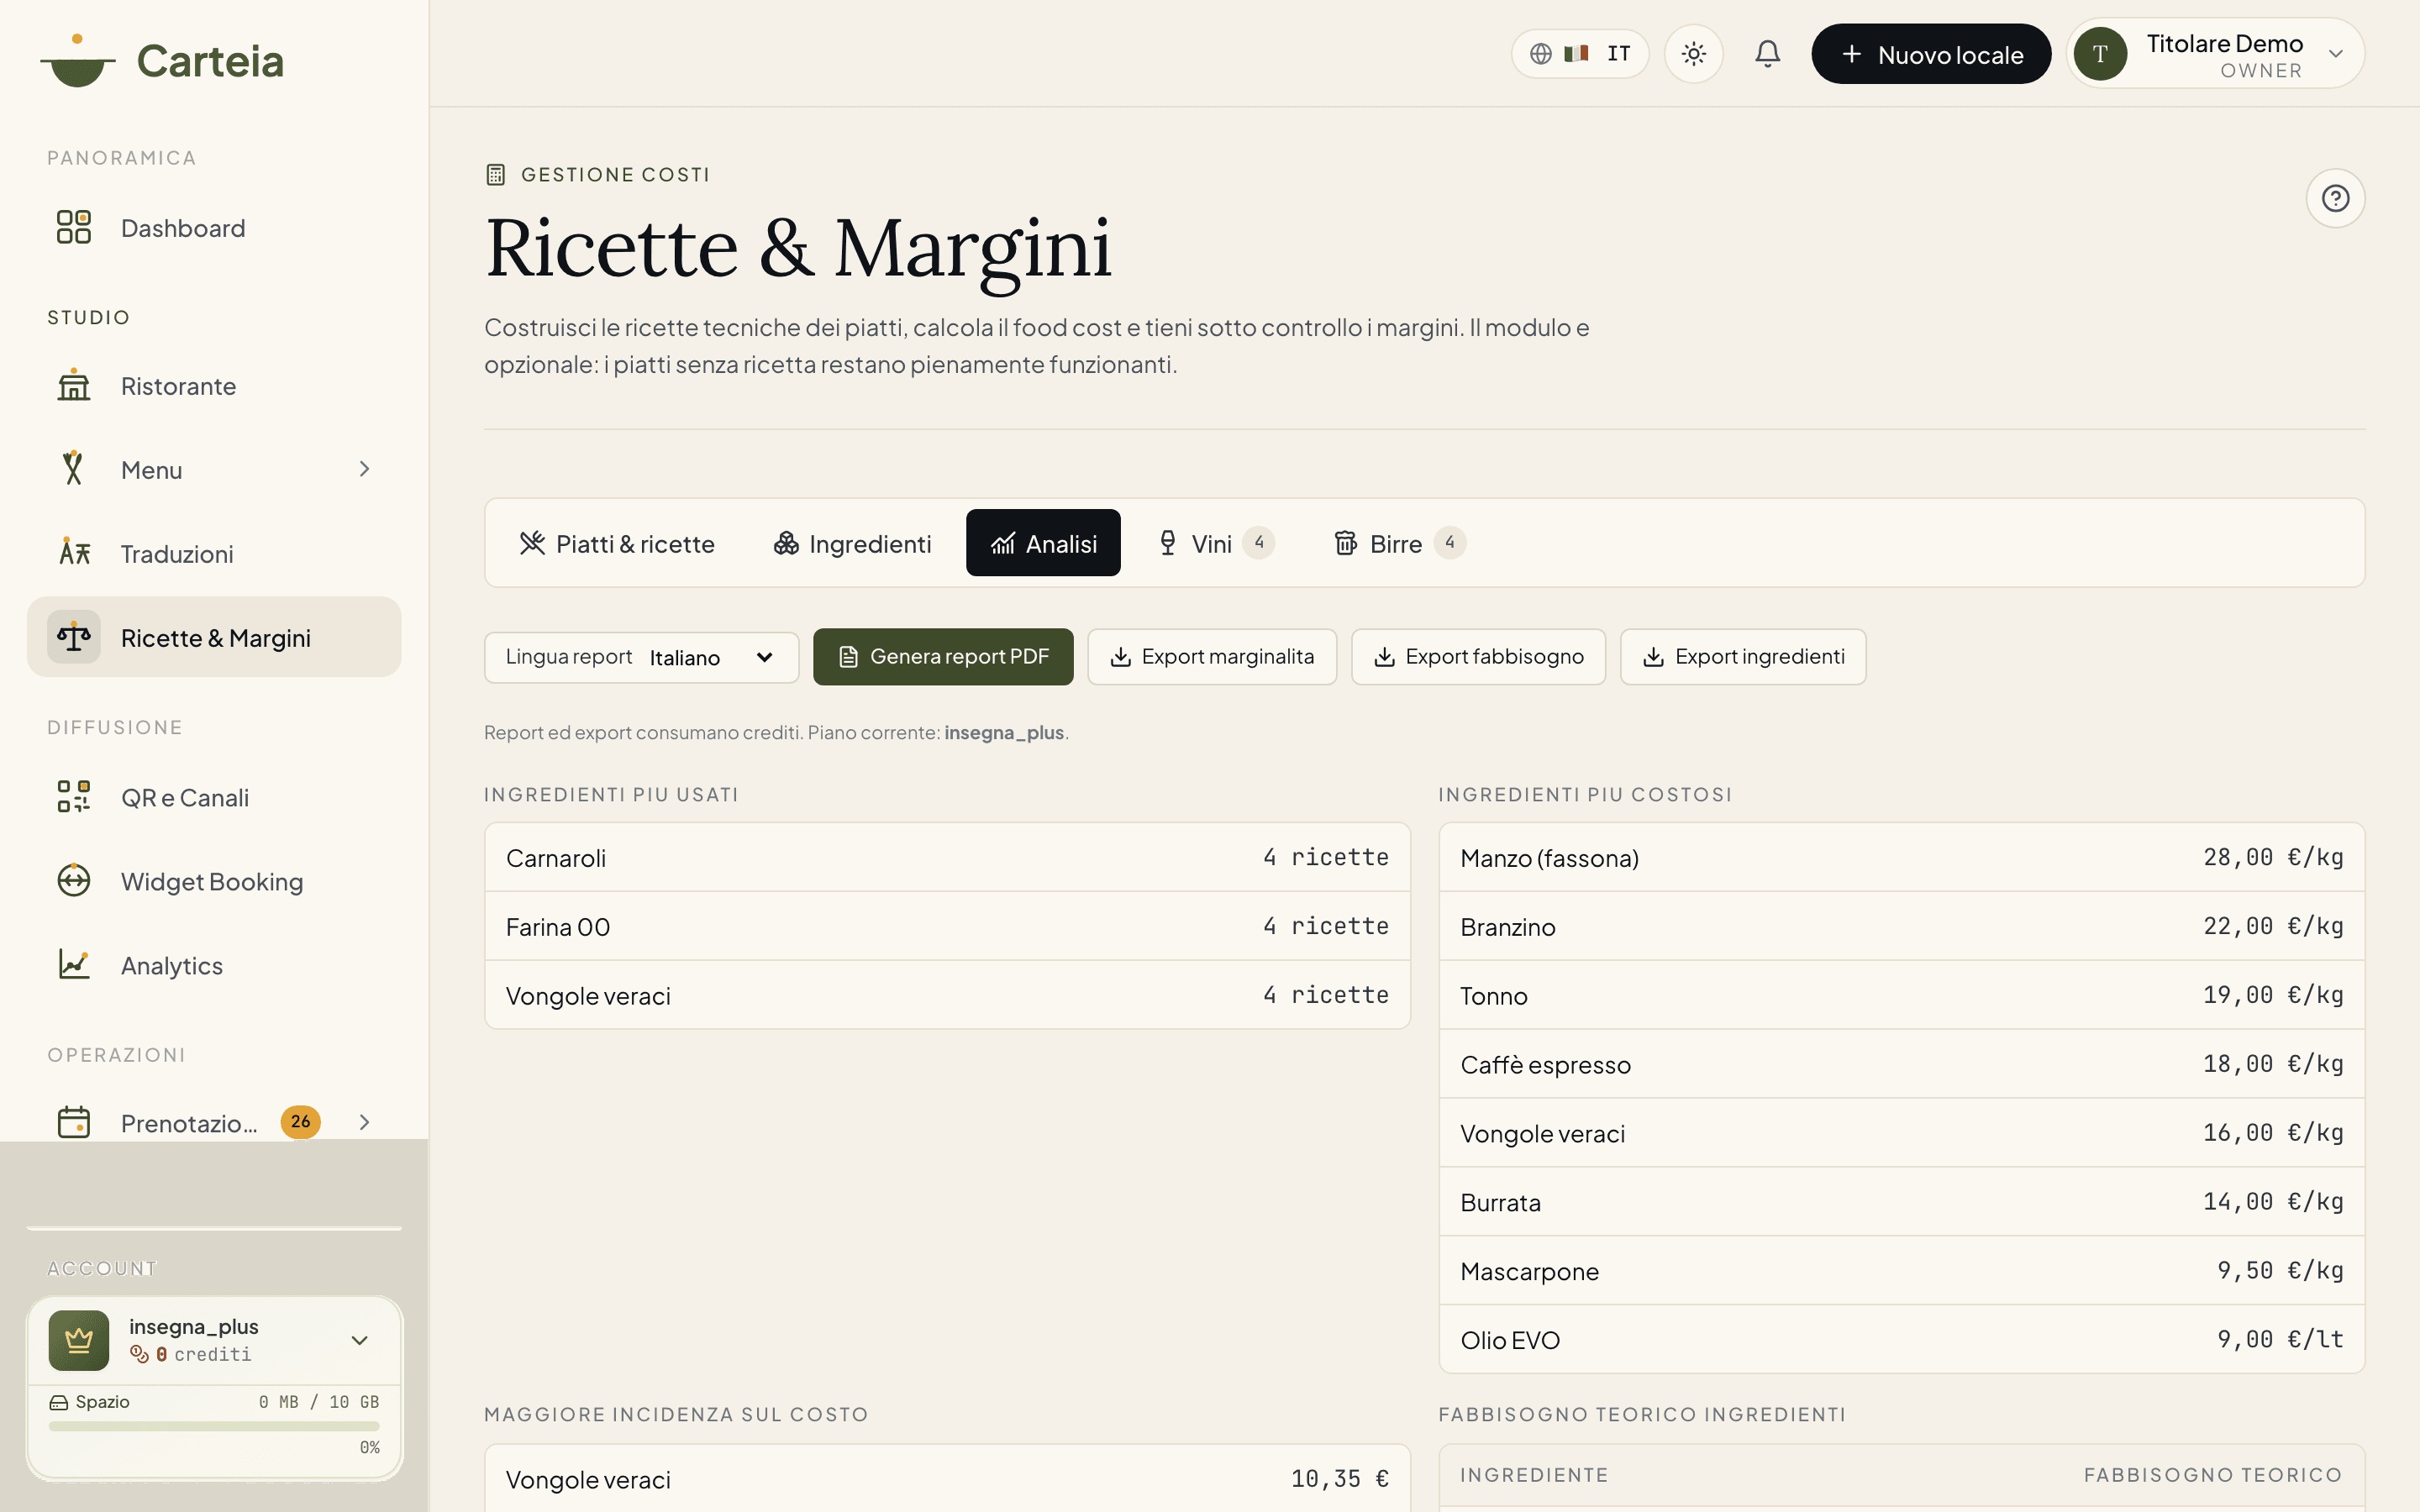The height and width of the screenshot is (1512, 2420).
Task: Switch to the Vini tab
Action: [1215, 543]
